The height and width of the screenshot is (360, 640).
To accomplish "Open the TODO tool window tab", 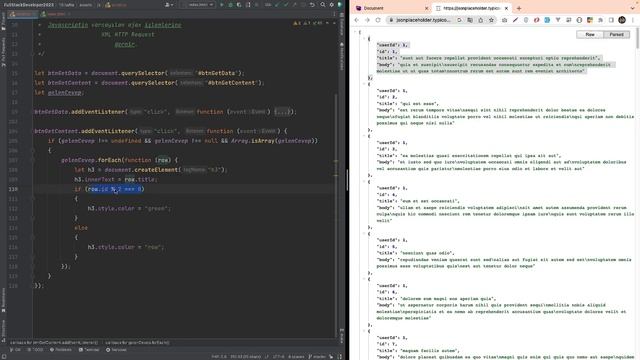I will pyautogui.click(x=35, y=350).
